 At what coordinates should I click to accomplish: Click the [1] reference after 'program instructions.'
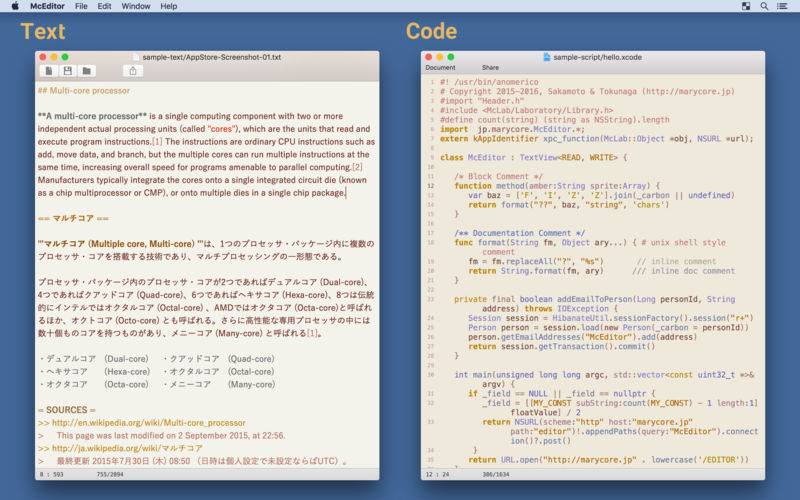tap(157, 141)
